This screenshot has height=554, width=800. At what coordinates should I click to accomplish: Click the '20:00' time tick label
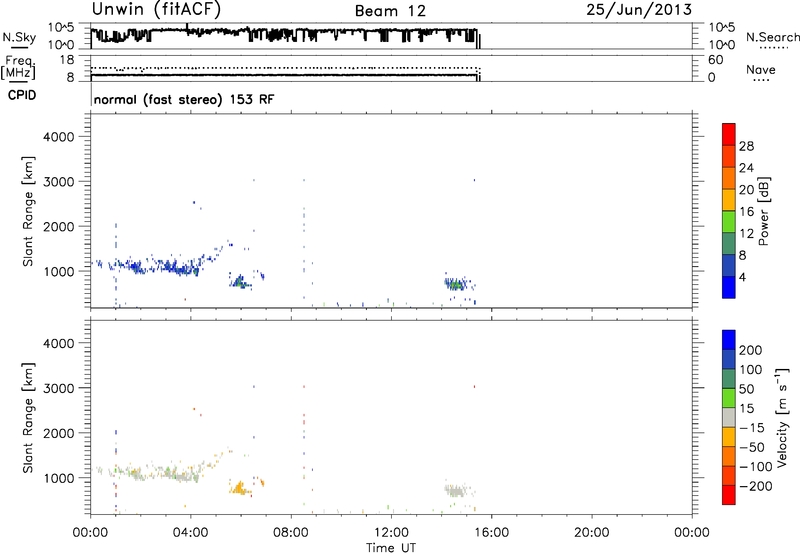click(x=591, y=533)
